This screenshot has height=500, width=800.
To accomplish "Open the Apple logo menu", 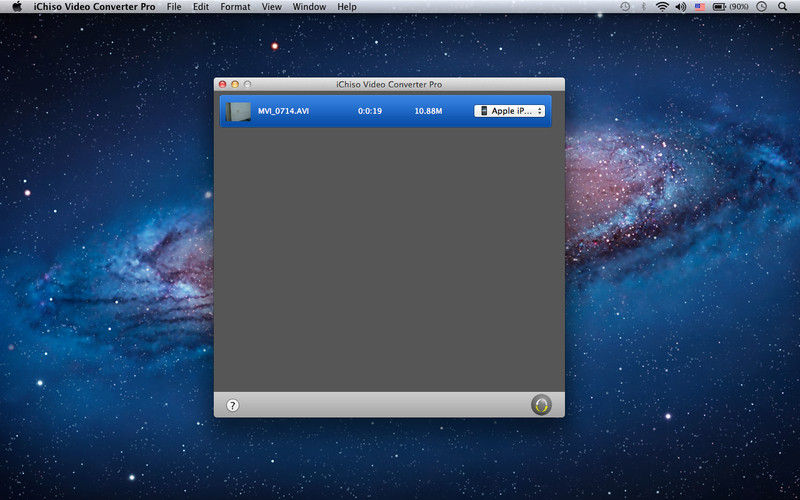I will tap(17, 7).
